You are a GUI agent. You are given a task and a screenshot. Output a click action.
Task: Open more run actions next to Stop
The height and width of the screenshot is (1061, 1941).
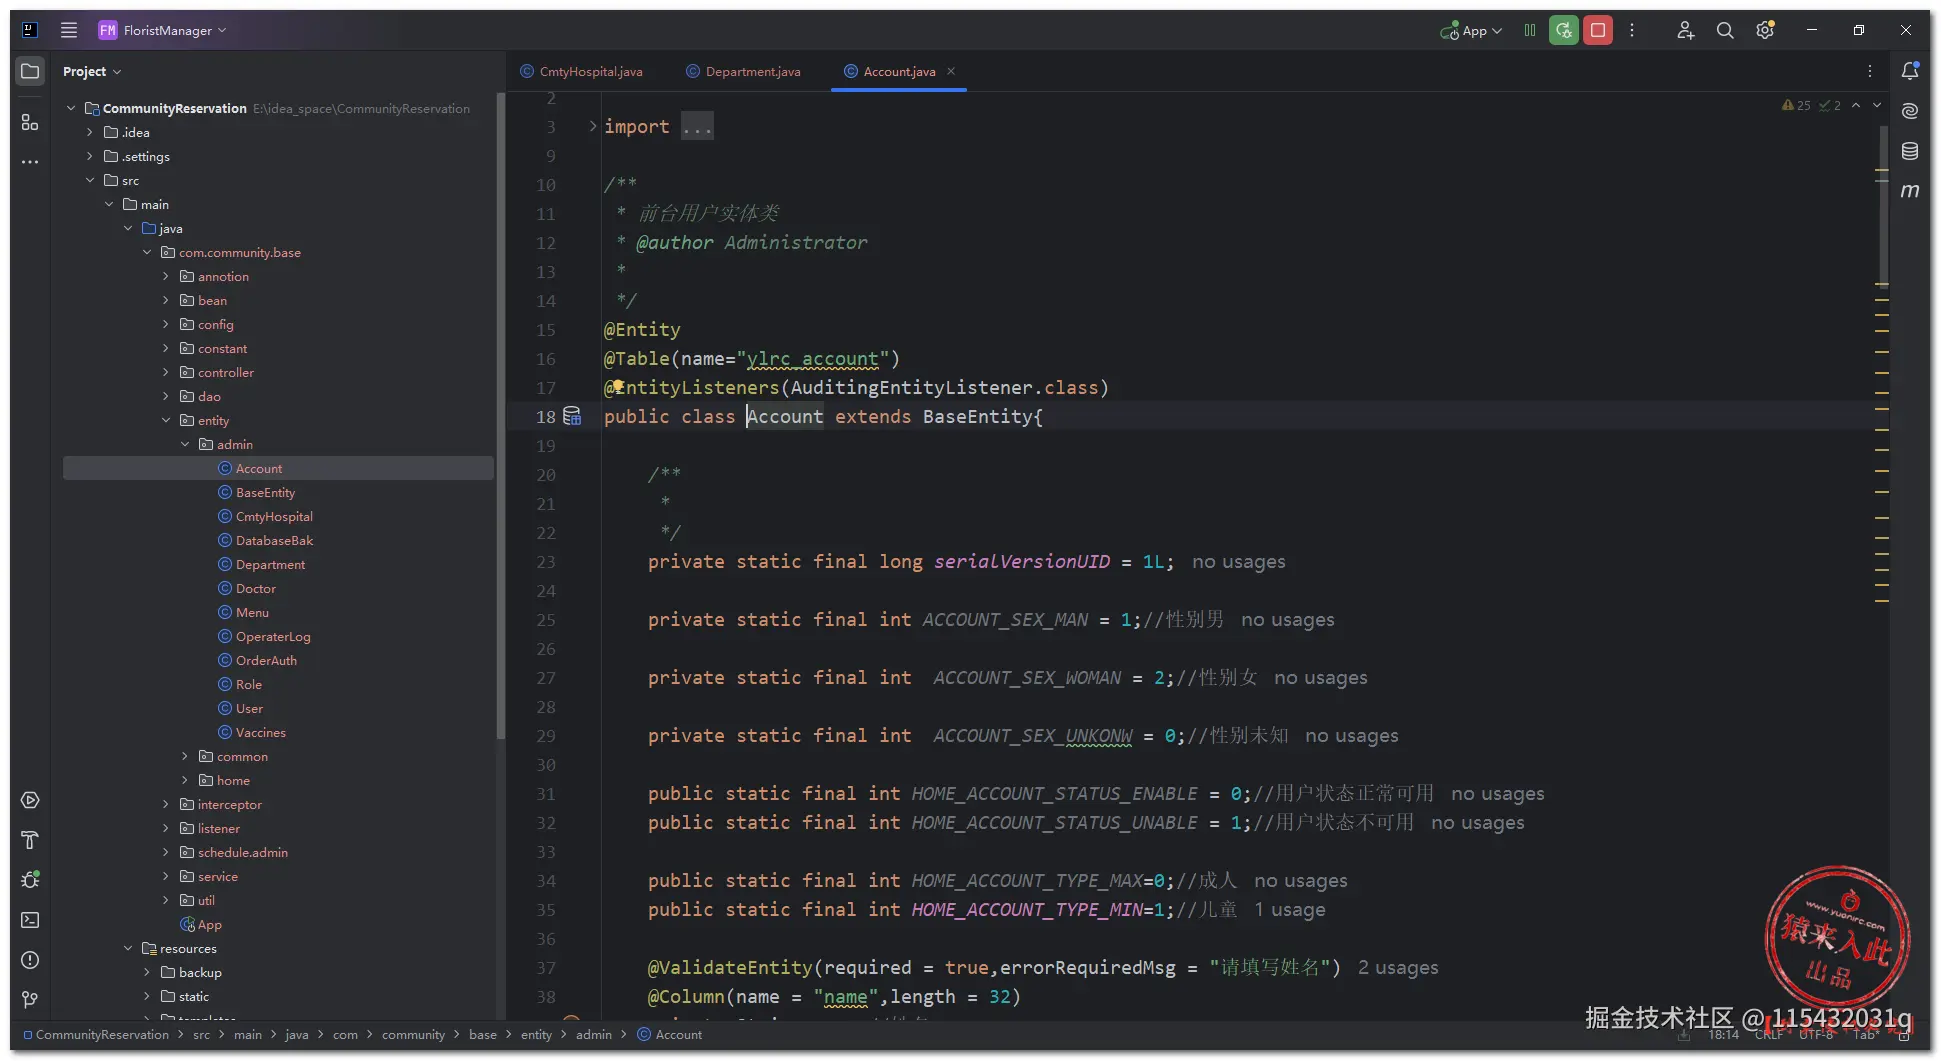click(1632, 30)
